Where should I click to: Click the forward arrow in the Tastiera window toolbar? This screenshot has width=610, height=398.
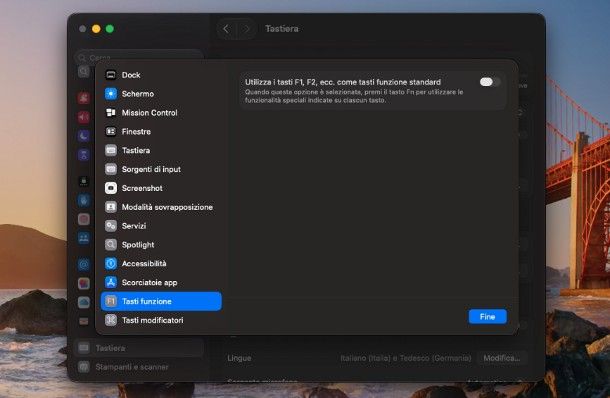pos(246,29)
